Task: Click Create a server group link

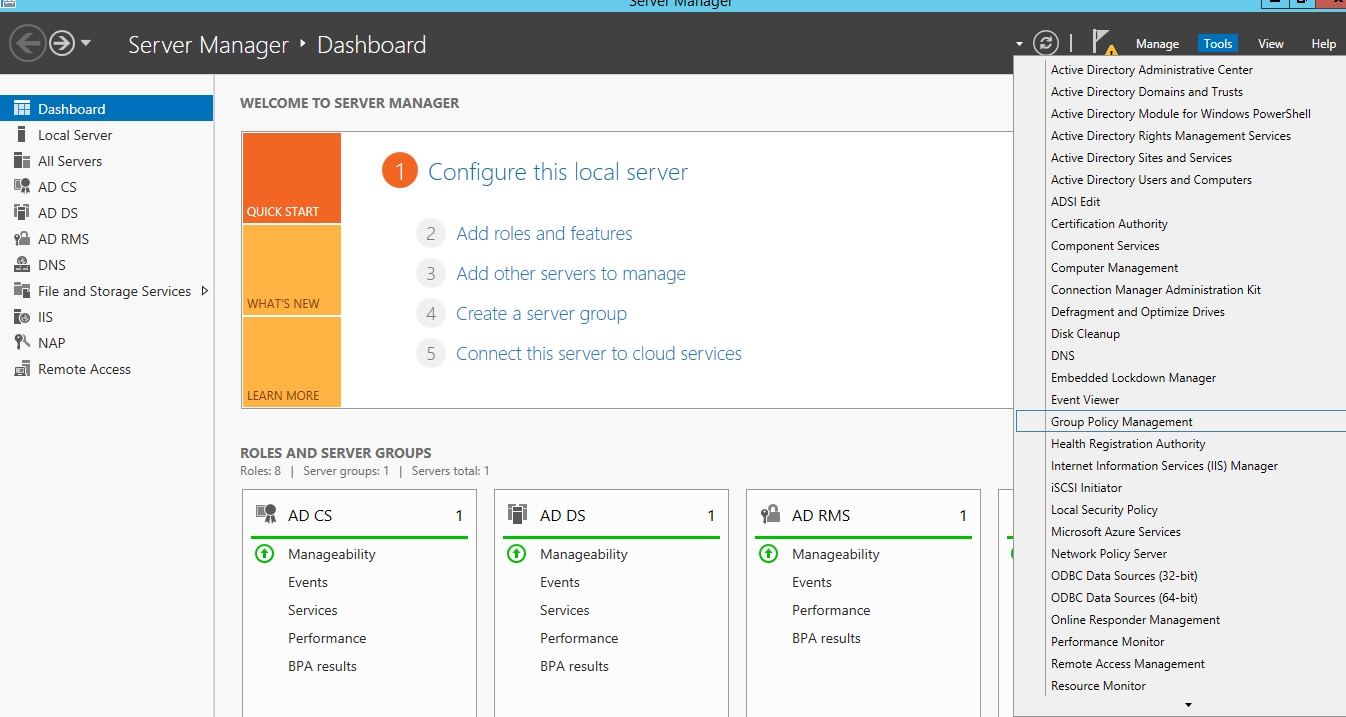Action: click(x=541, y=314)
